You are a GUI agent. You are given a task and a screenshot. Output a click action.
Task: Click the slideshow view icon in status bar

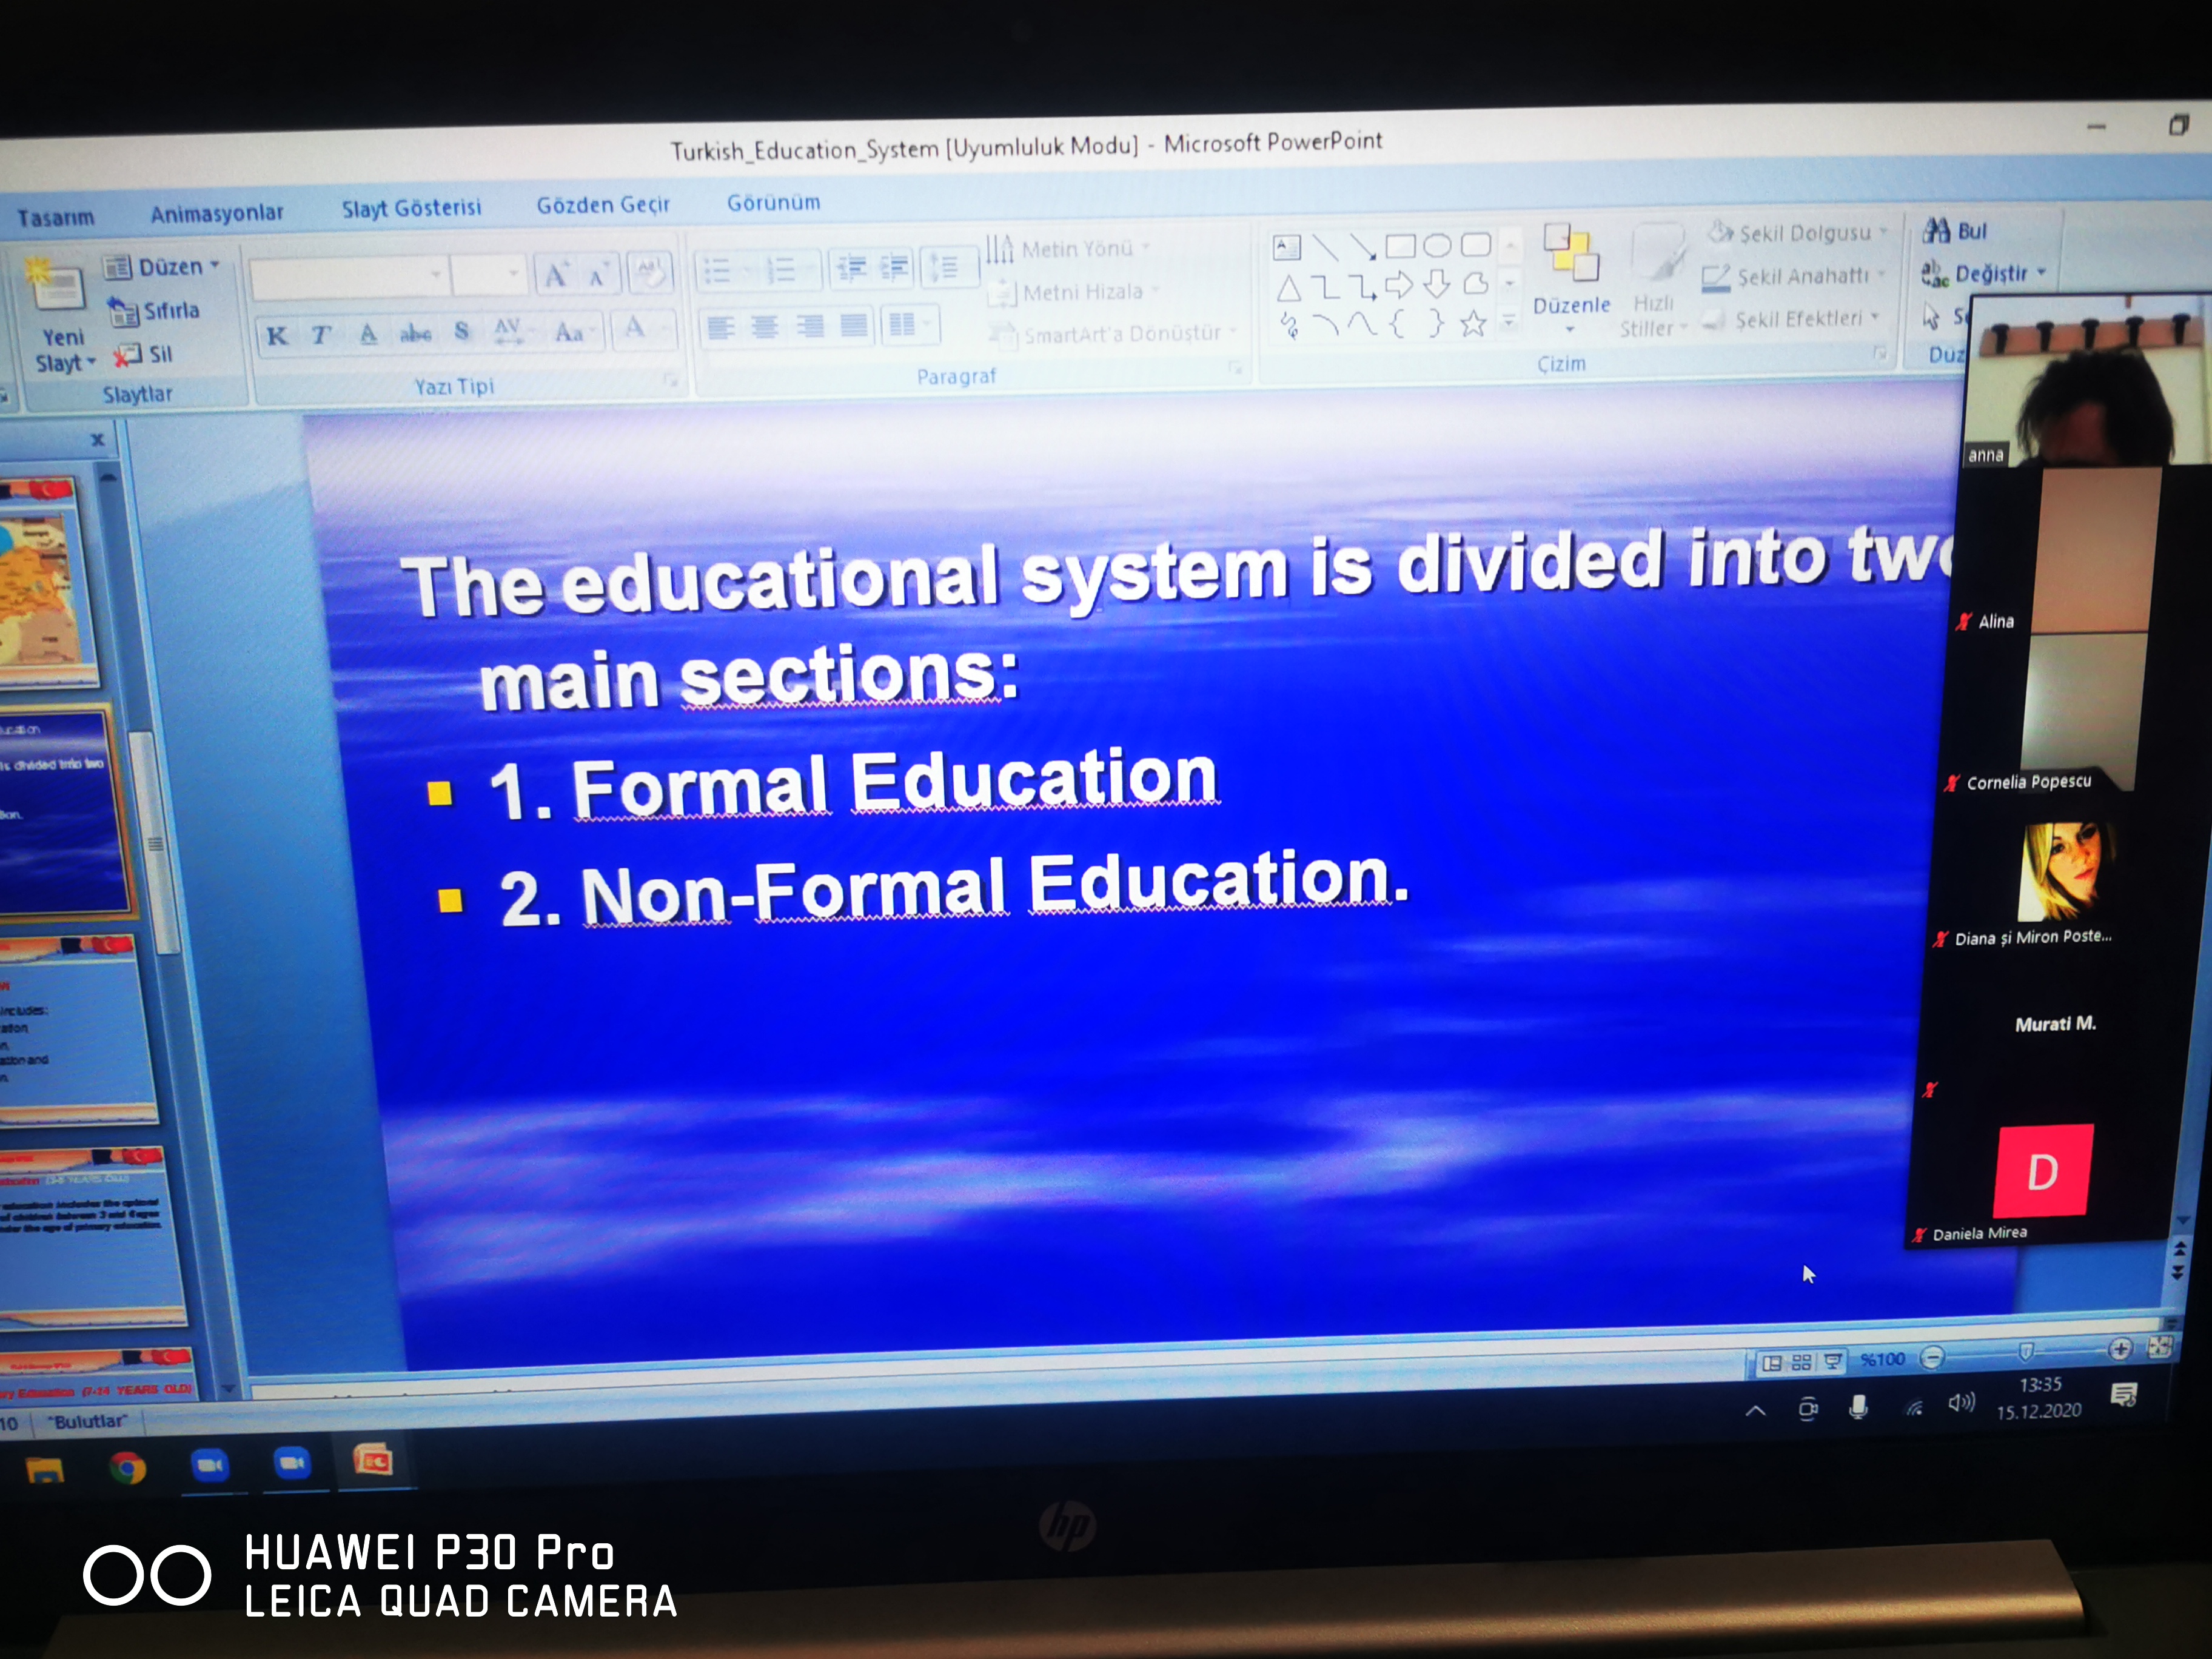tap(1833, 1361)
